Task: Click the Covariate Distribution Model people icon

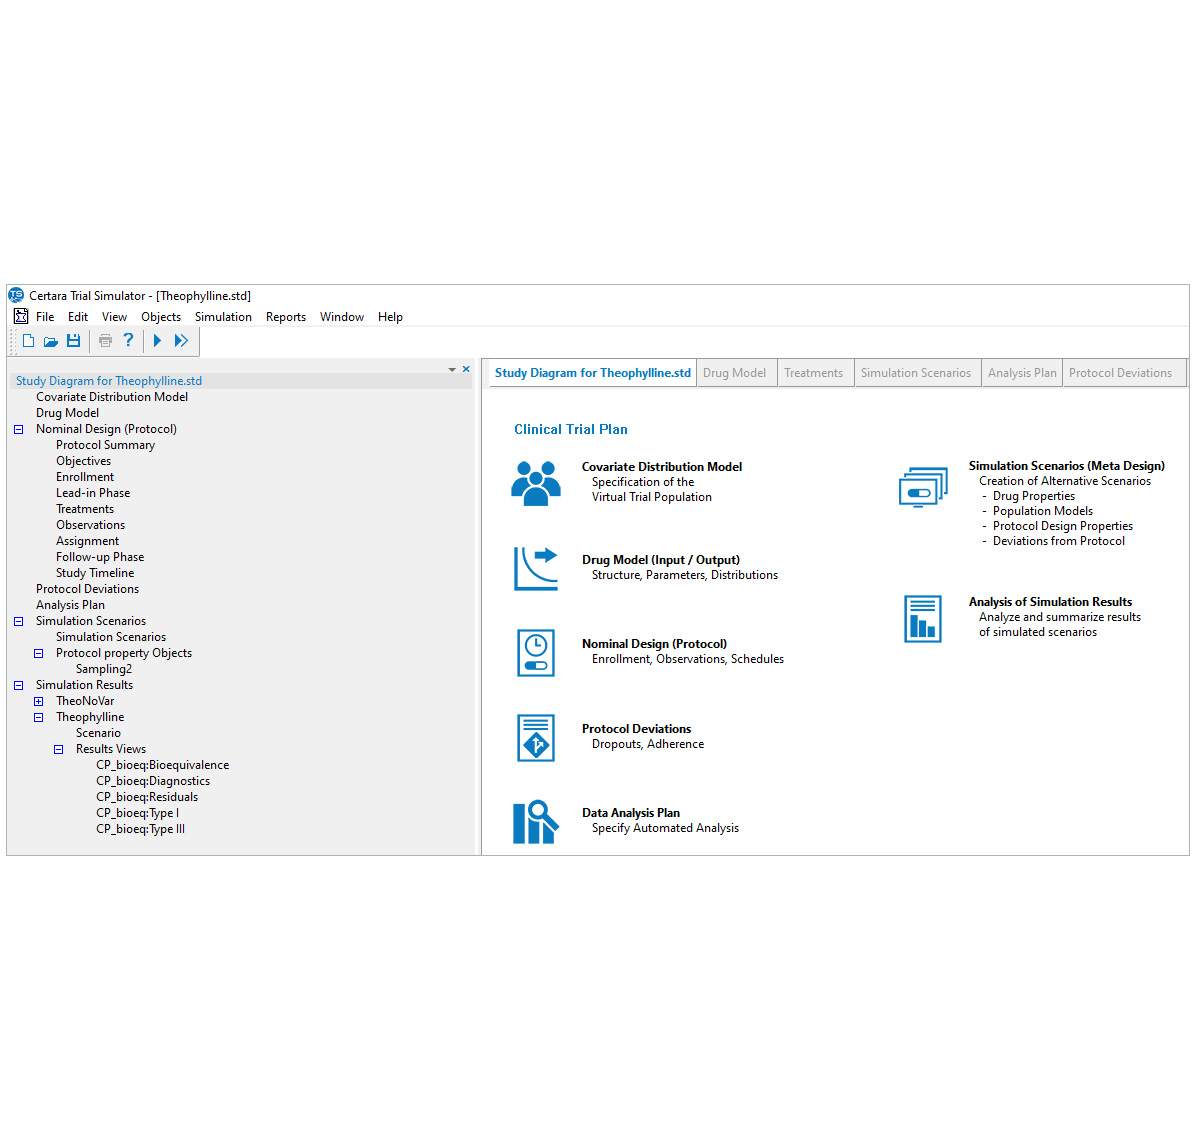Action: click(535, 483)
